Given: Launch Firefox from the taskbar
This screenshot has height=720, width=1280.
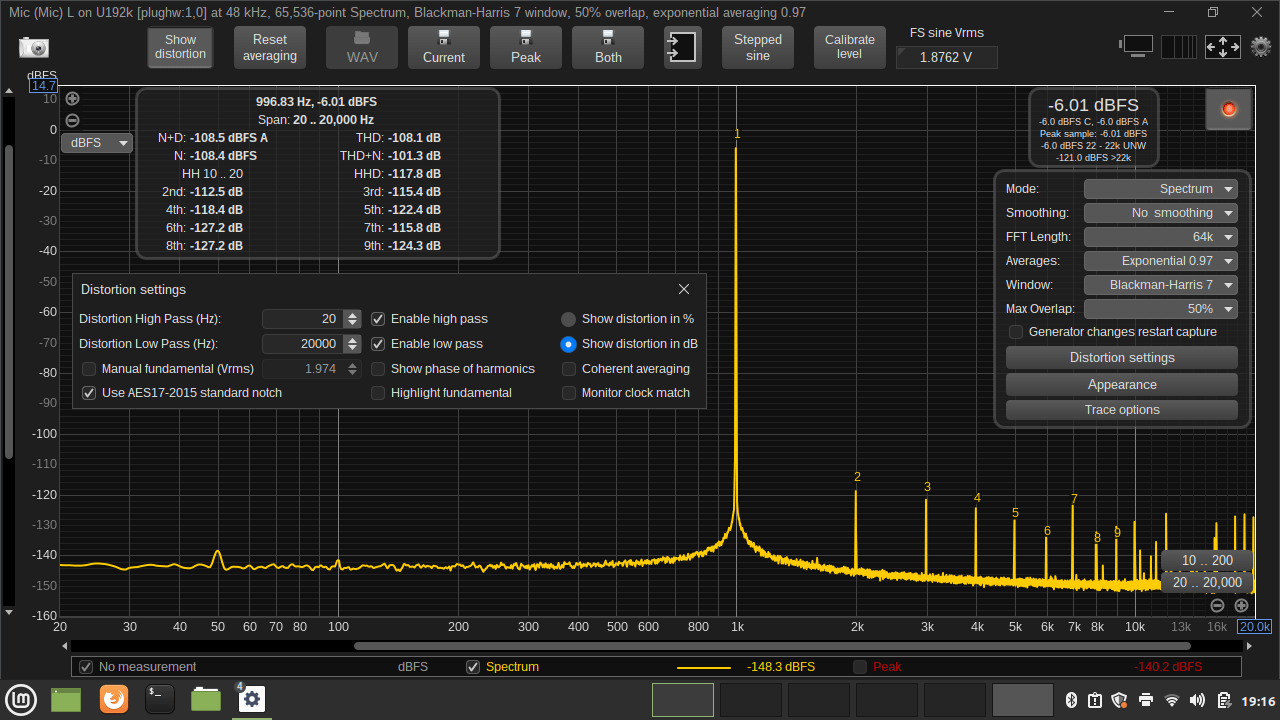Looking at the screenshot, I should tap(114, 699).
